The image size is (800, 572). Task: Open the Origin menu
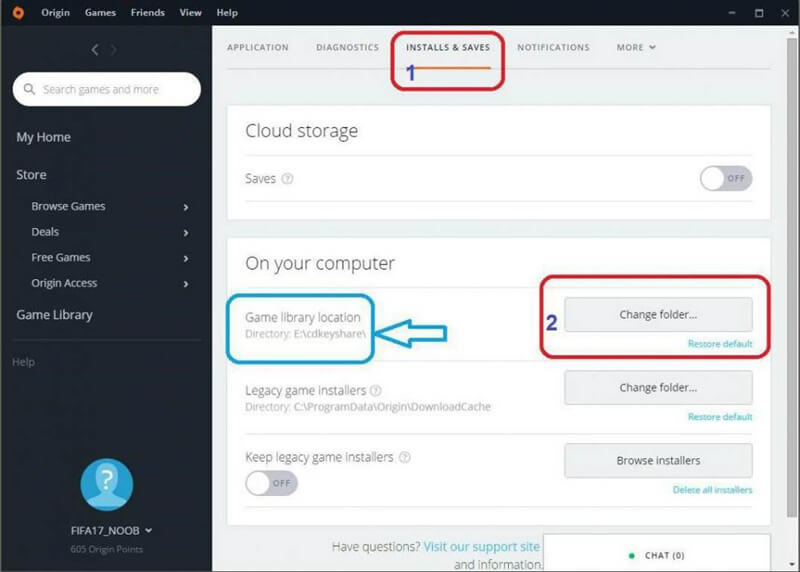click(55, 13)
